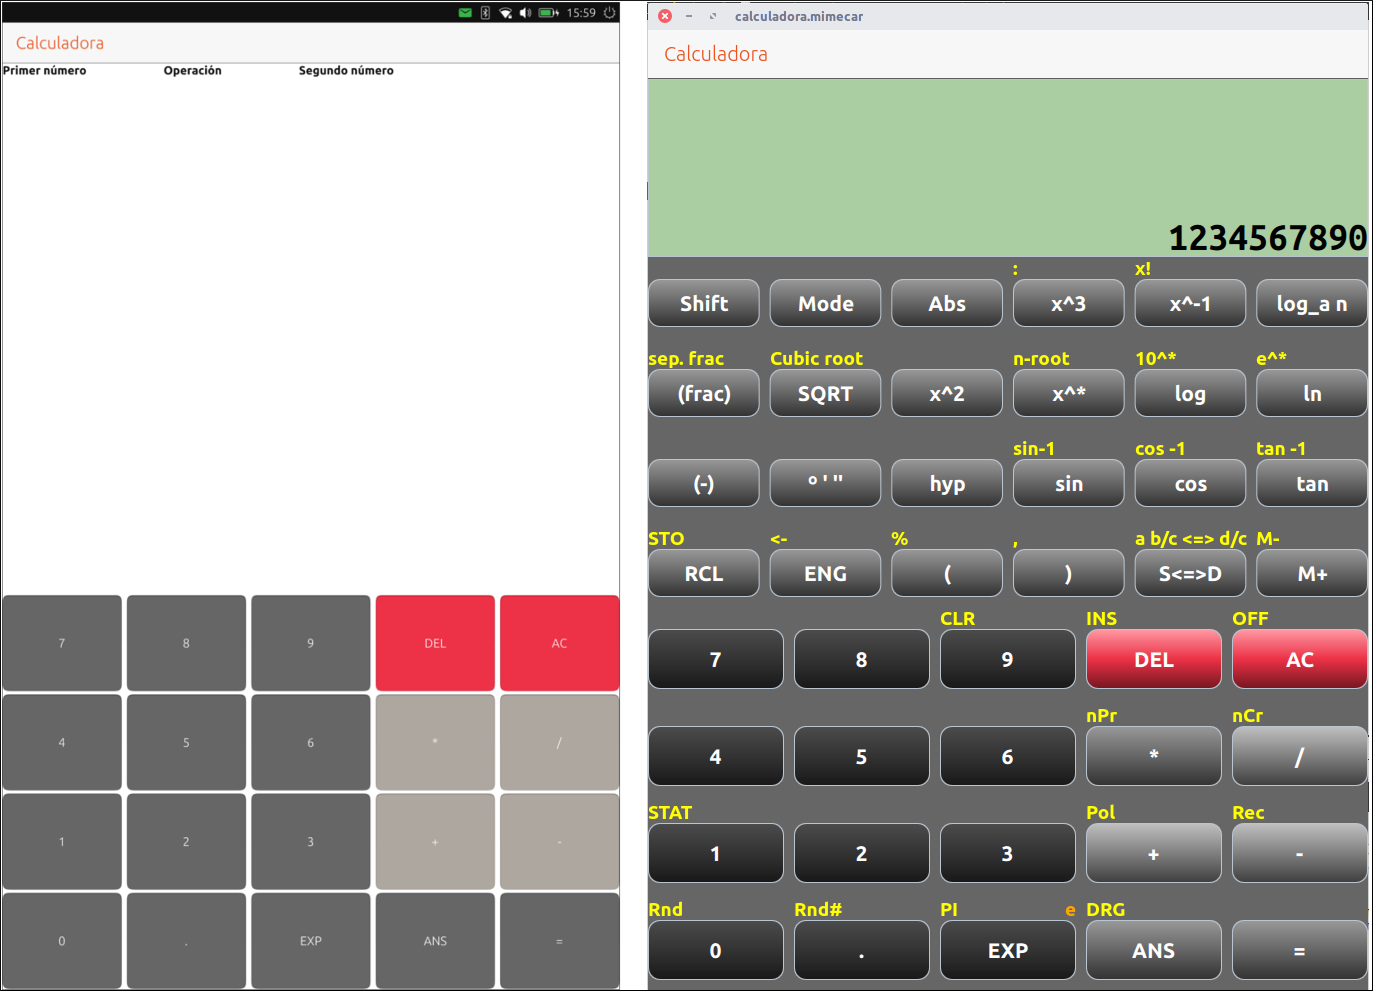This screenshot has height=991, width=1373.
Task: Tap the decimal point button on the scientific calculator
Action: (862, 950)
